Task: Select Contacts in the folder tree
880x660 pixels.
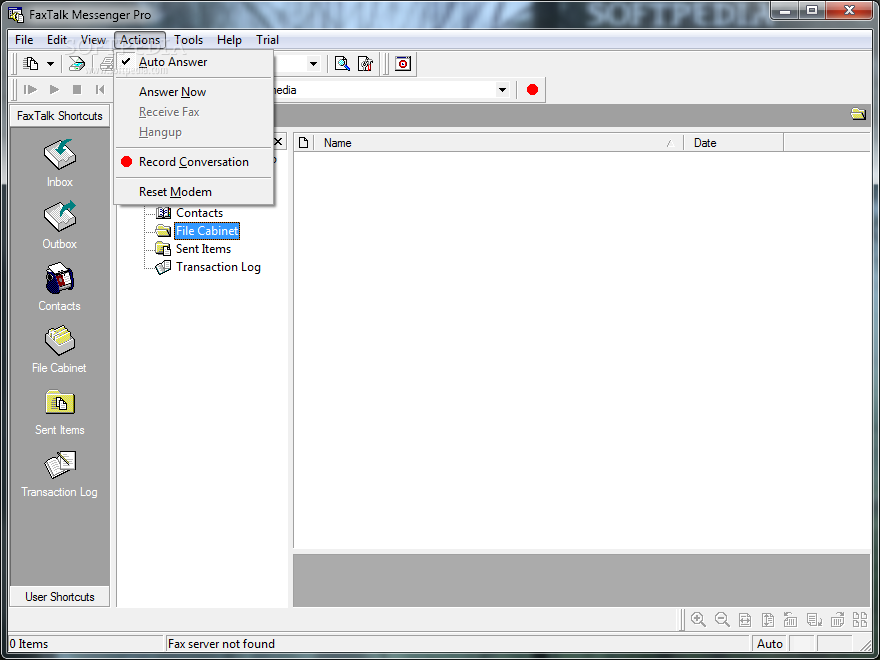Action: (199, 213)
